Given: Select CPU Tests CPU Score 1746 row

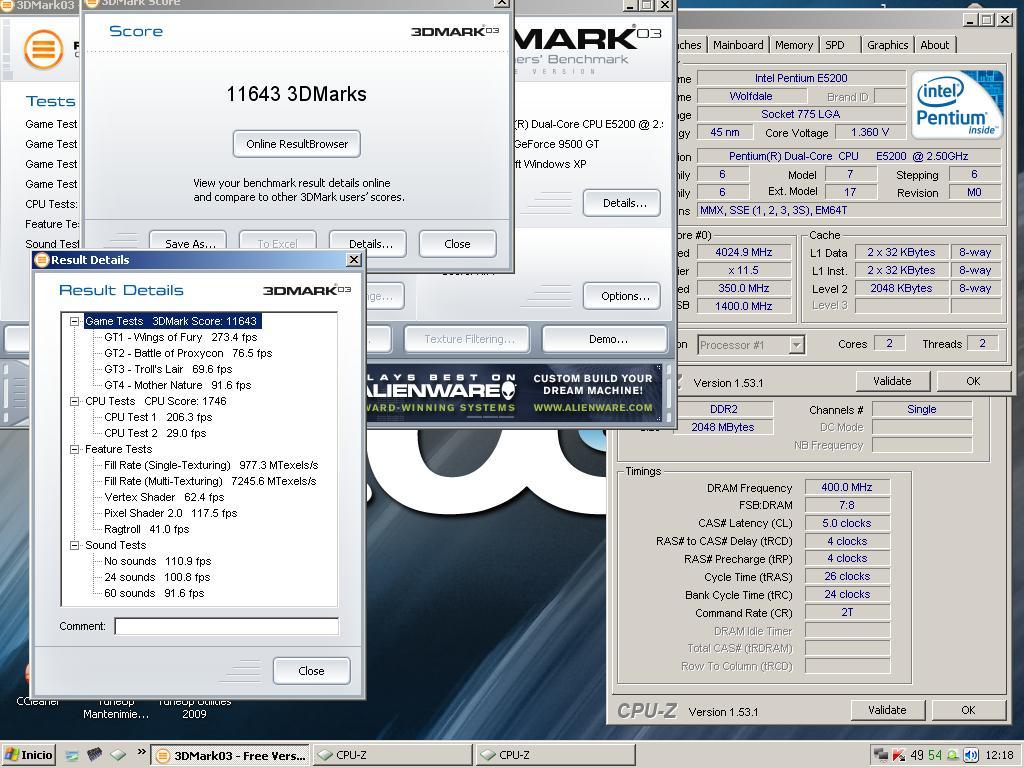Looking at the screenshot, I should coord(156,402).
